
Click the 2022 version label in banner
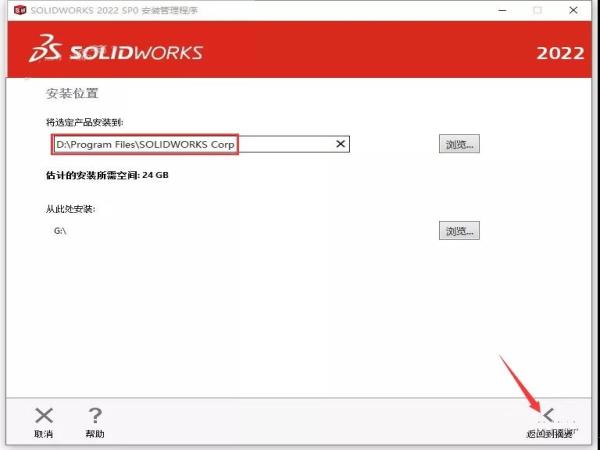559,53
